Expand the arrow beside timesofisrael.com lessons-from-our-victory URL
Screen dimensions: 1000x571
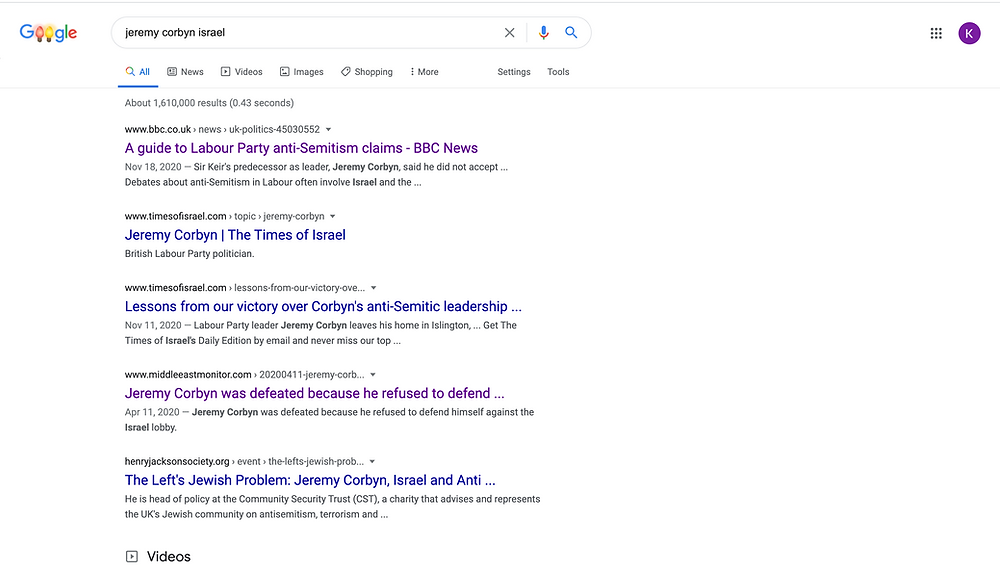(374, 288)
